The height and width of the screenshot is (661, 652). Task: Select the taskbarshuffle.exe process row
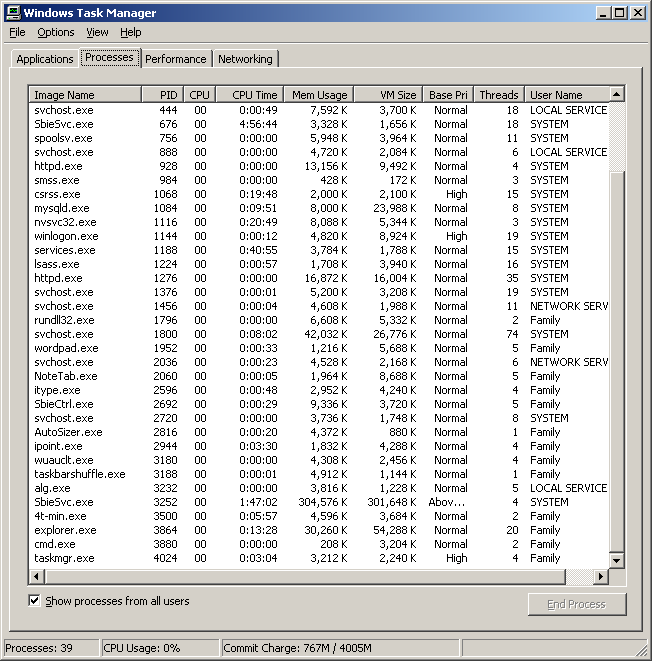(x=319, y=474)
